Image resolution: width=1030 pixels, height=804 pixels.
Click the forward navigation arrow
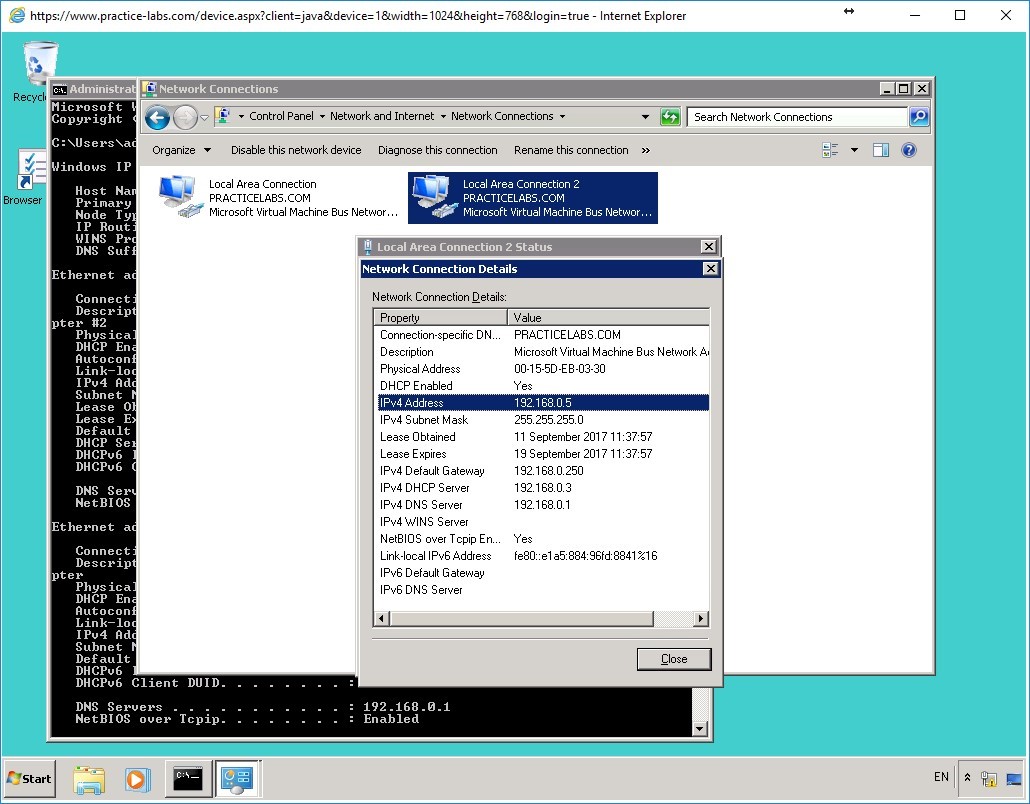pyautogui.click(x=185, y=117)
